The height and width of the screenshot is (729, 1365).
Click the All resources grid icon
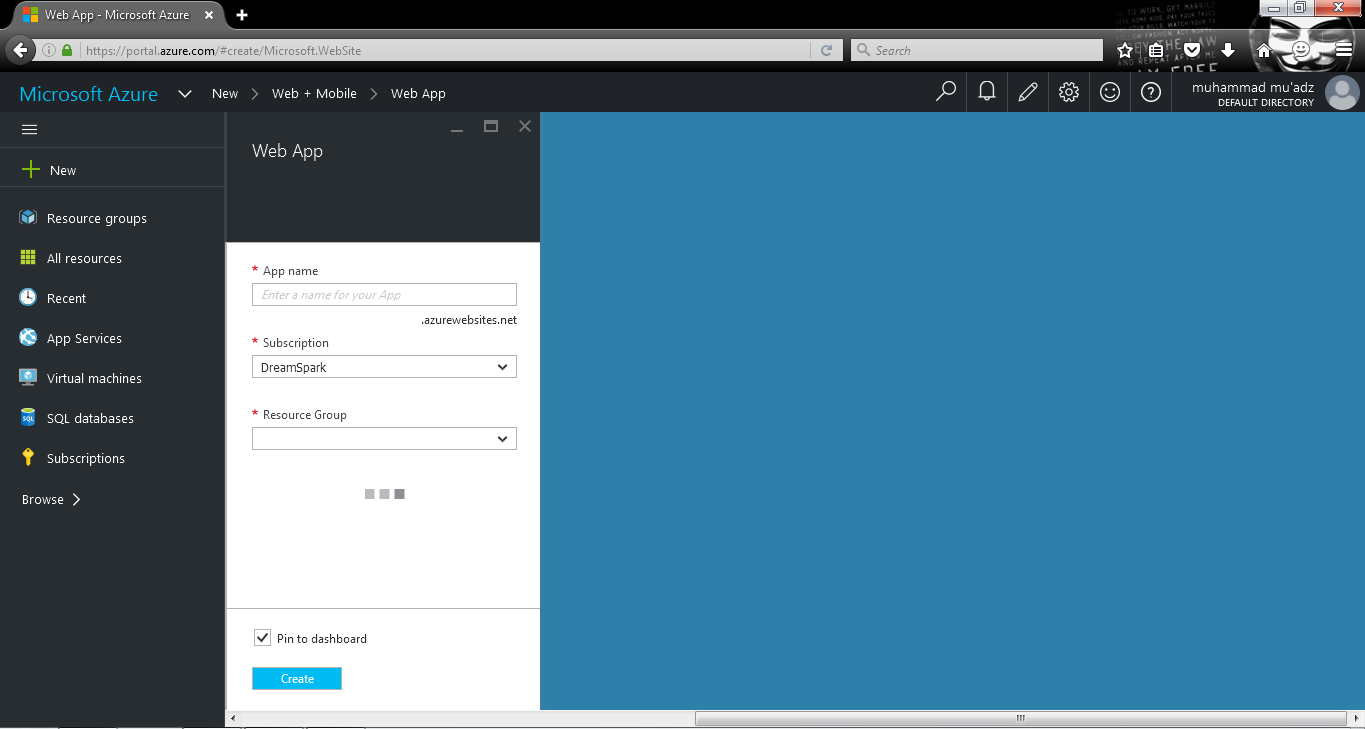point(28,257)
